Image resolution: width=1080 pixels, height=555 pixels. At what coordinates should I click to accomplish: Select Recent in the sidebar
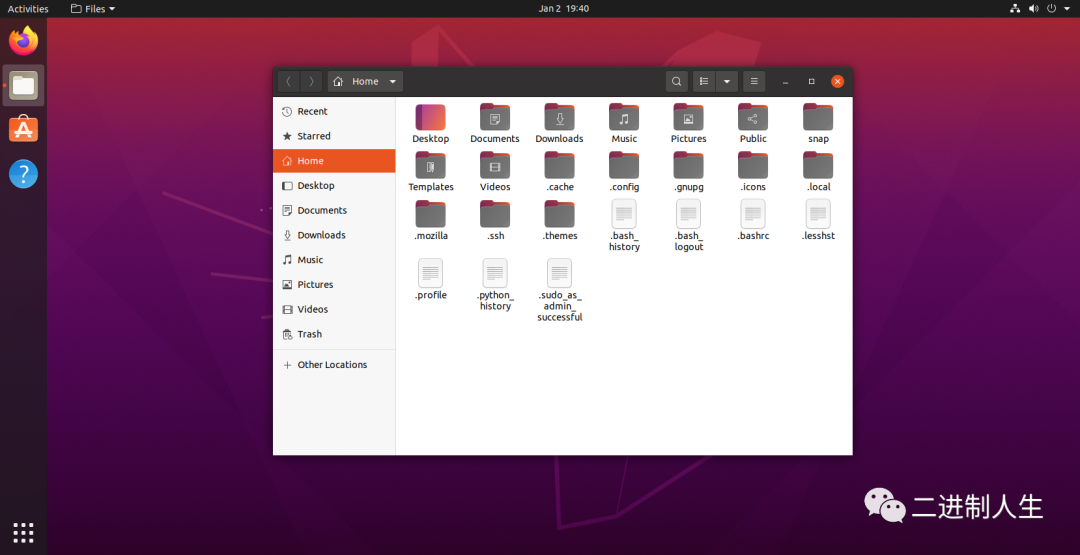(x=312, y=112)
